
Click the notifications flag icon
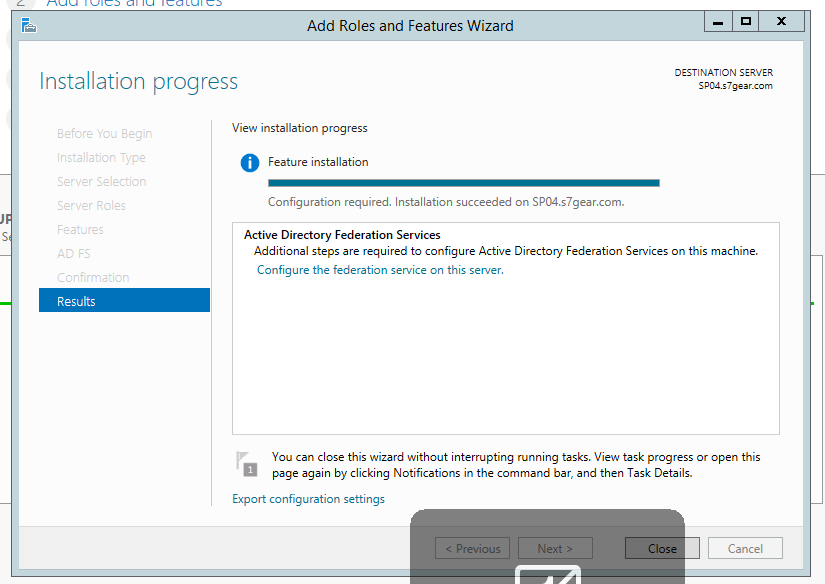click(x=246, y=463)
